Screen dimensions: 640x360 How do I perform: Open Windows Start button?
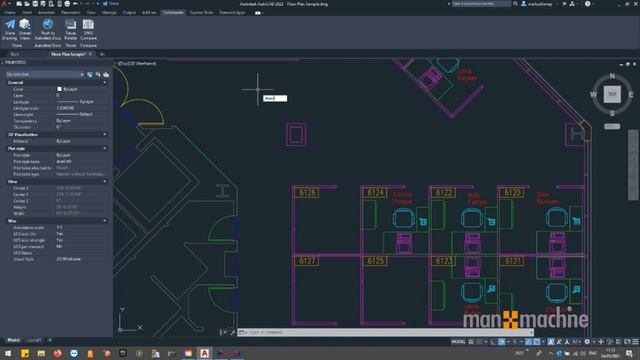click(8, 353)
